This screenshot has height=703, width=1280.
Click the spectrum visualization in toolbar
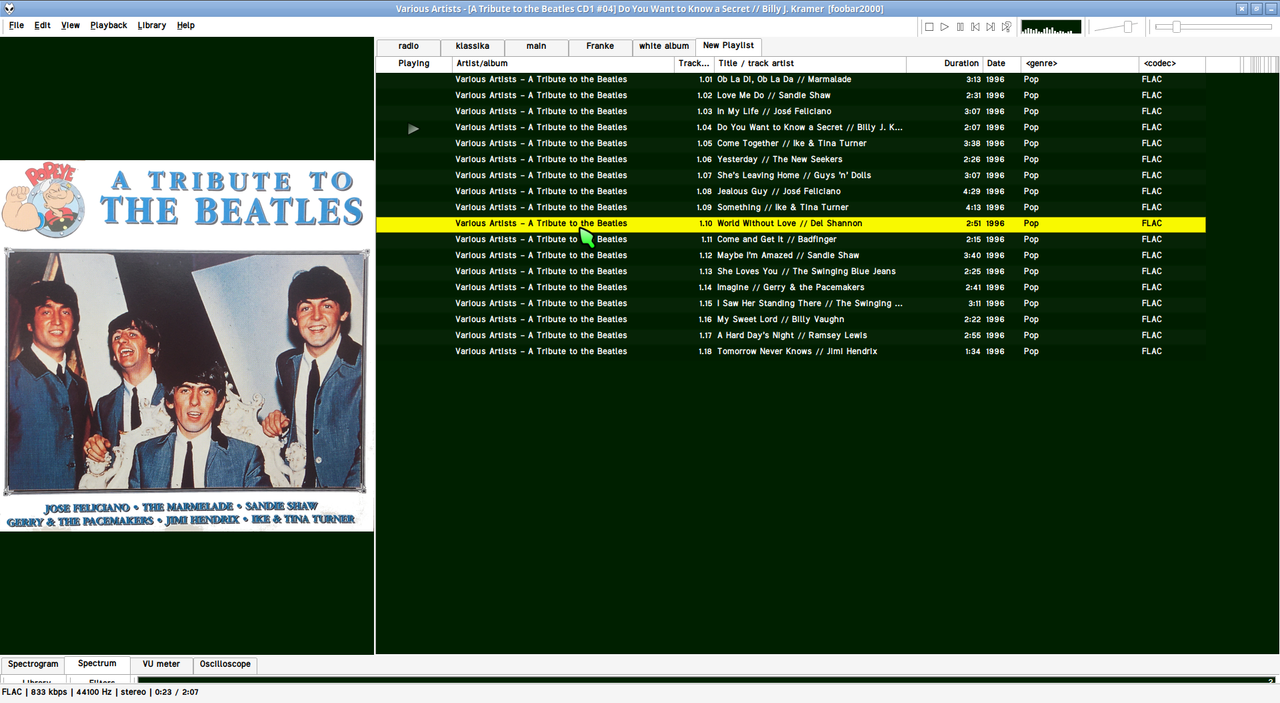(x=1051, y=27)
